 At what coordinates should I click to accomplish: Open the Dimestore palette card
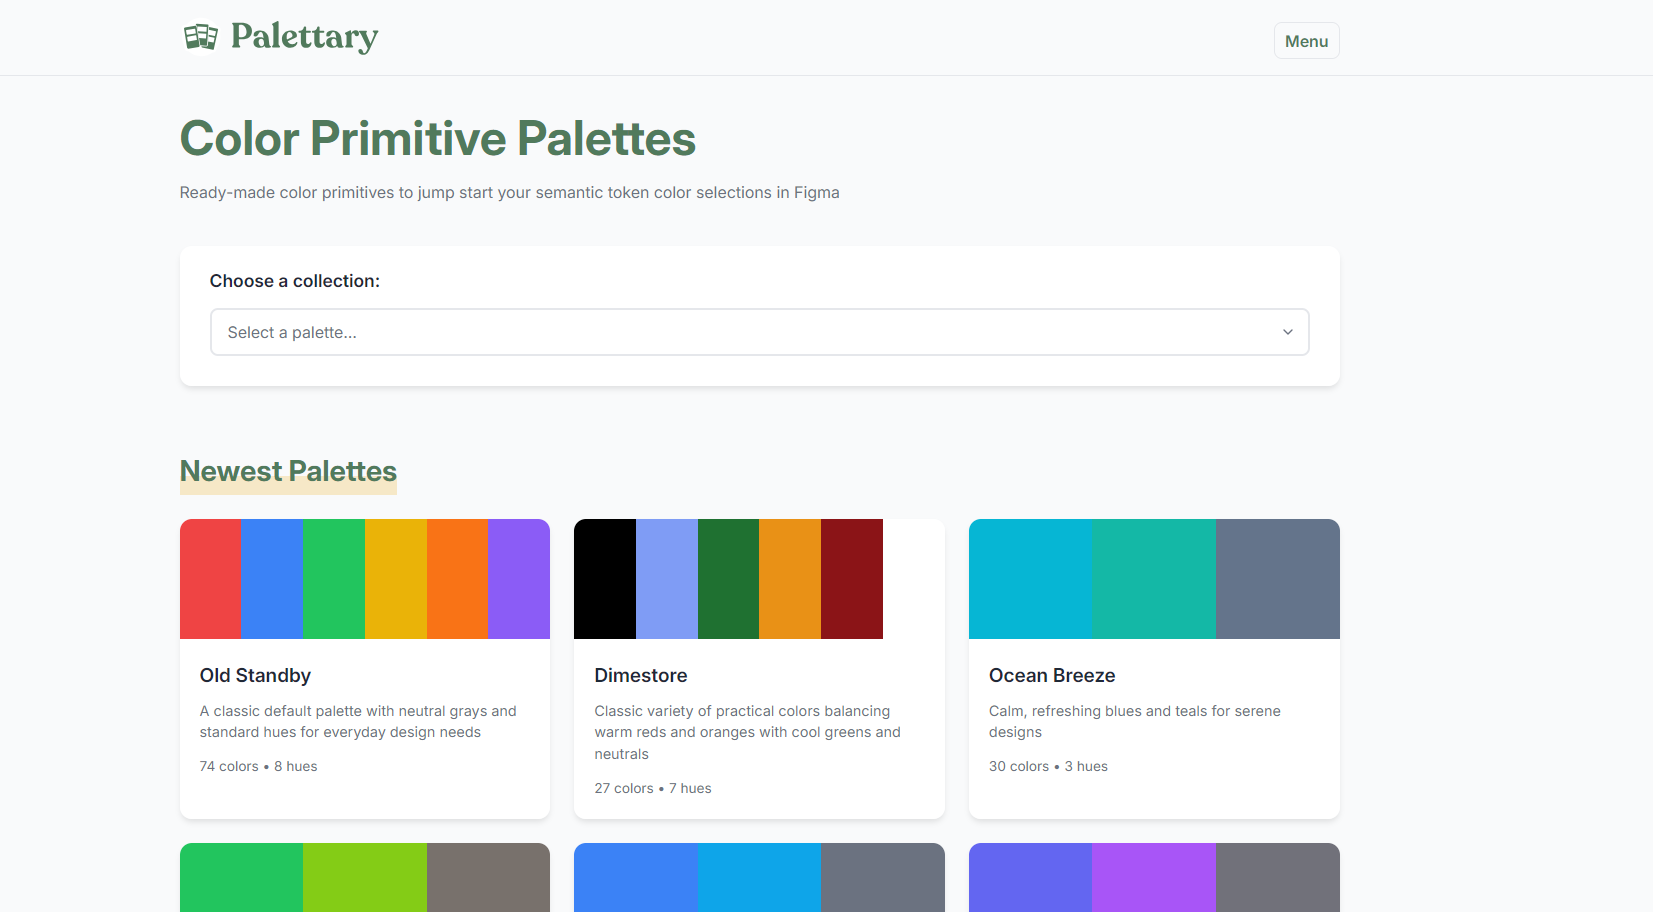759,668
